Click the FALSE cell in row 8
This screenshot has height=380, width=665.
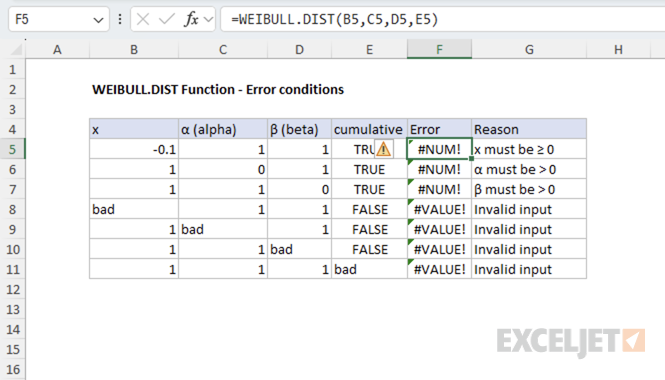(369, 210)
